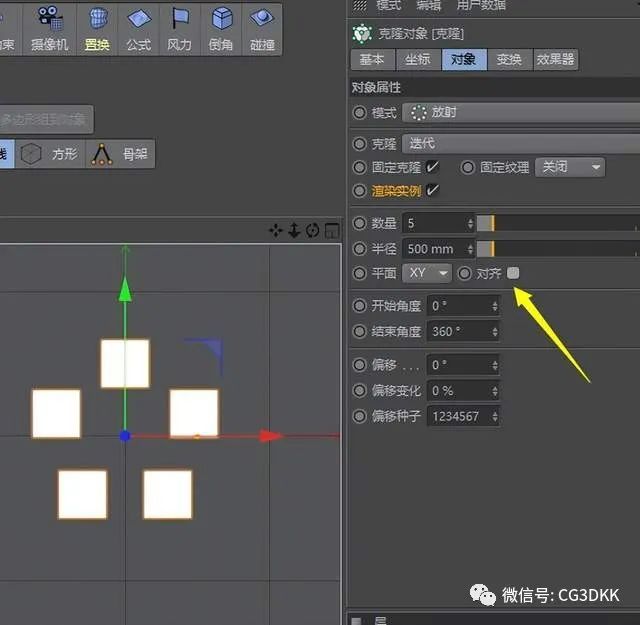This screenshot has height=625, width=640.
Task: Click the attribute manager grip icon
Action: point(360,4)
